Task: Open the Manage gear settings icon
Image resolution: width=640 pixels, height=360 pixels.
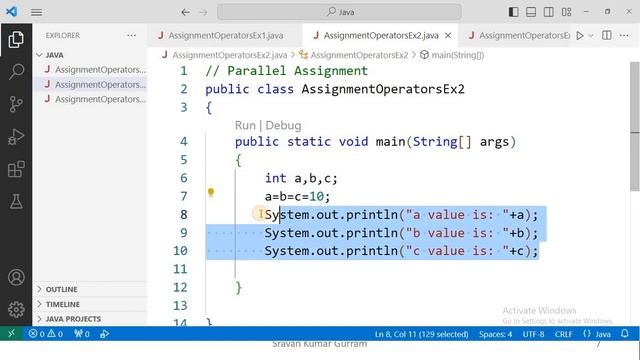Action: point(16,310)
